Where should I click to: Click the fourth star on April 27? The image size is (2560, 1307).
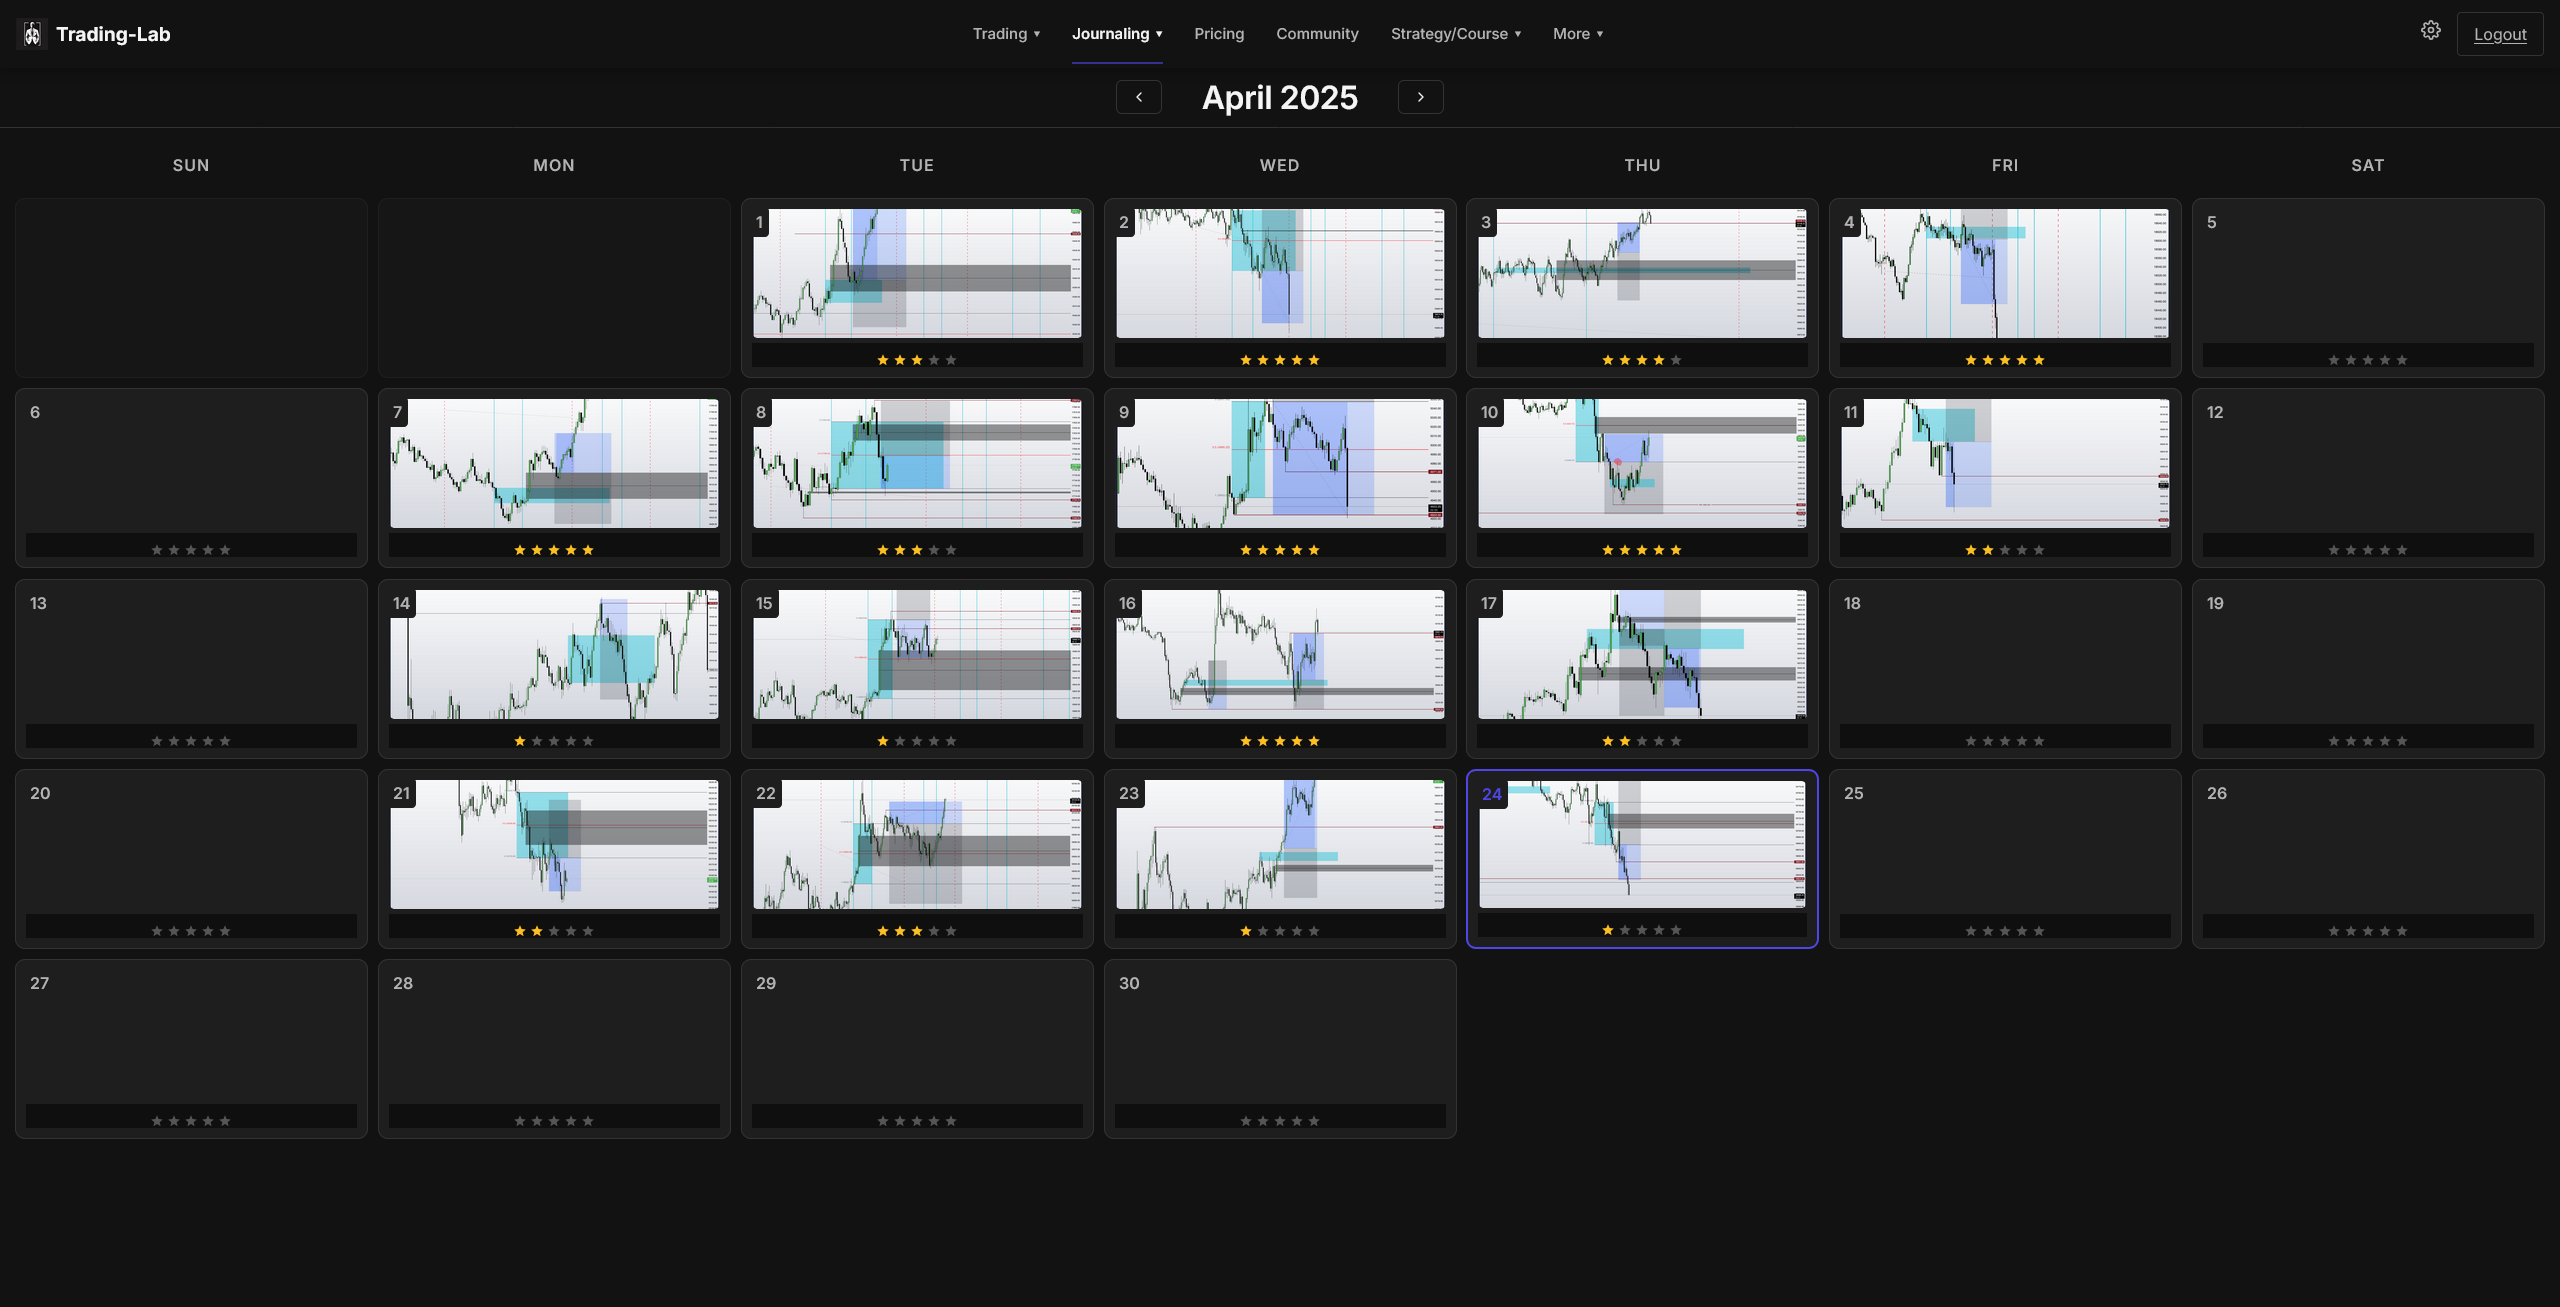click(x=208, y=1121)
